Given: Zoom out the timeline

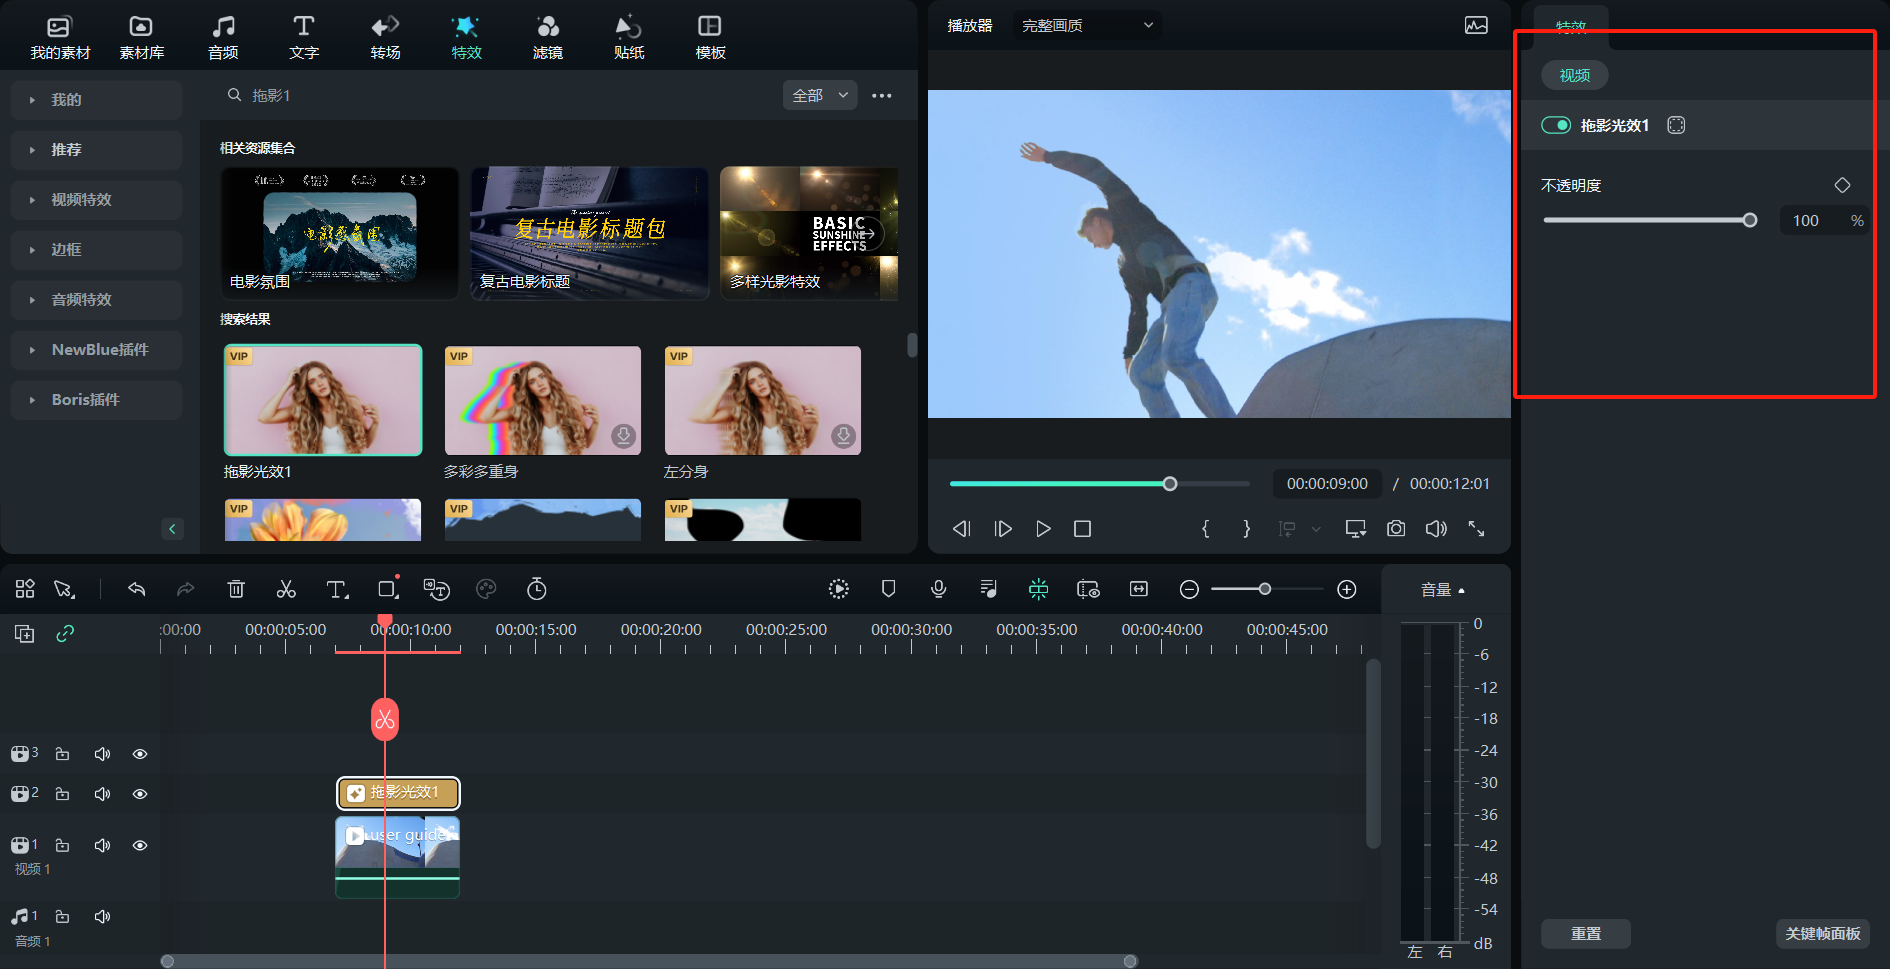Looking at the screenshot, I should pos(1189,589).
